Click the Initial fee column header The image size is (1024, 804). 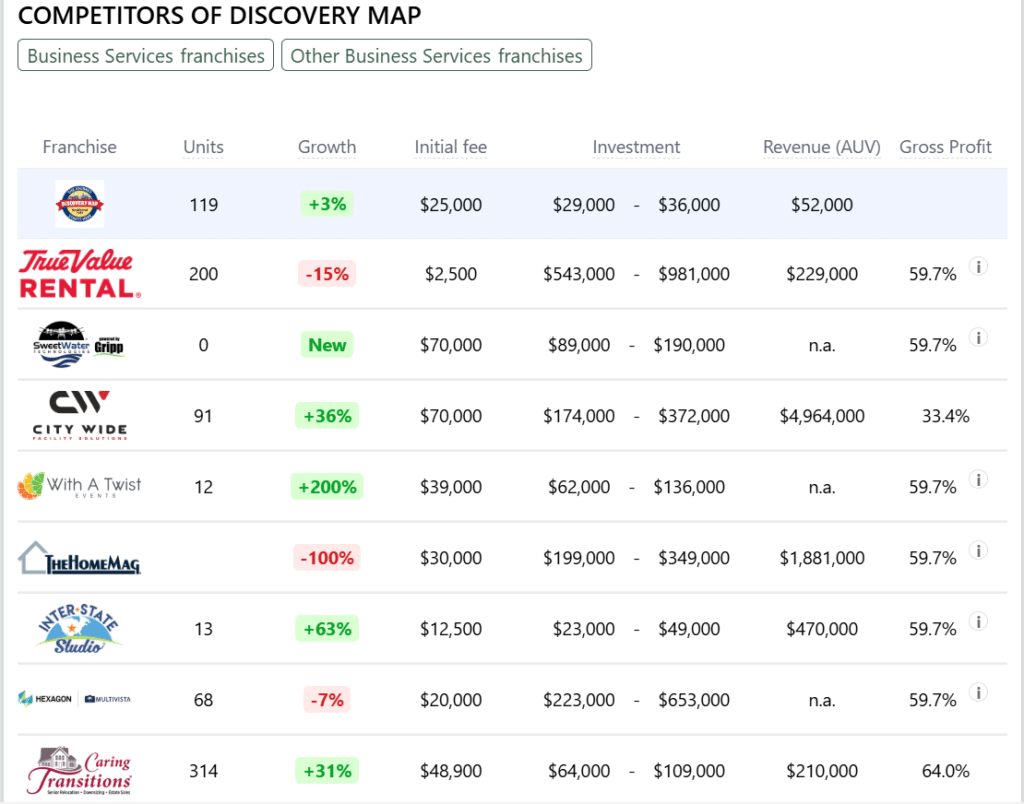(x=451, y=147)
